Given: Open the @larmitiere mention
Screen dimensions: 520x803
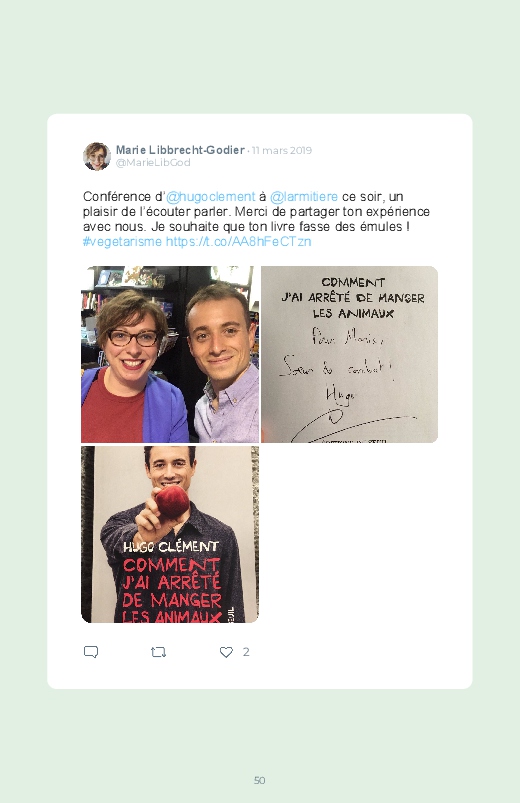Looking at the screenshot, I should click(x=304, y=197).
